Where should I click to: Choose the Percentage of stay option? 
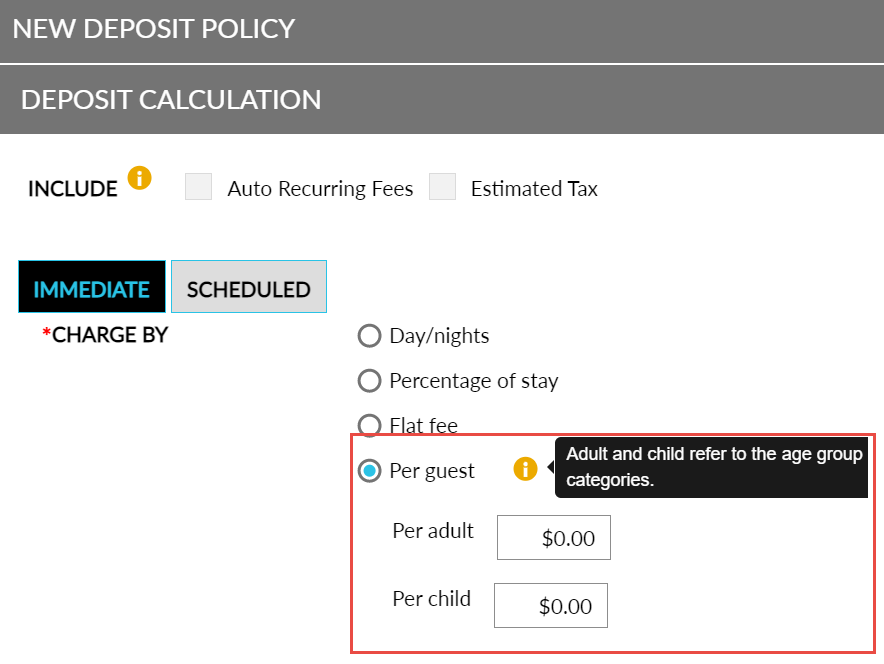coord(370,381)
